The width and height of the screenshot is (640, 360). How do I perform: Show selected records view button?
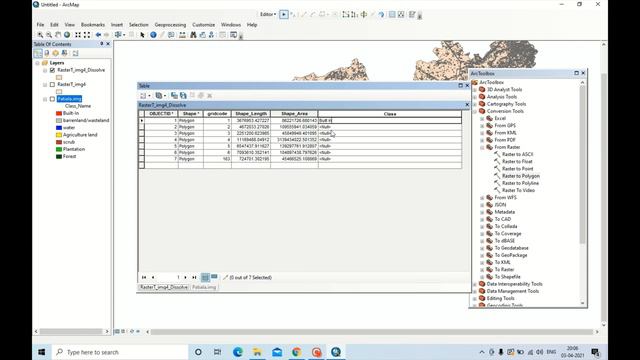point(214,277)
